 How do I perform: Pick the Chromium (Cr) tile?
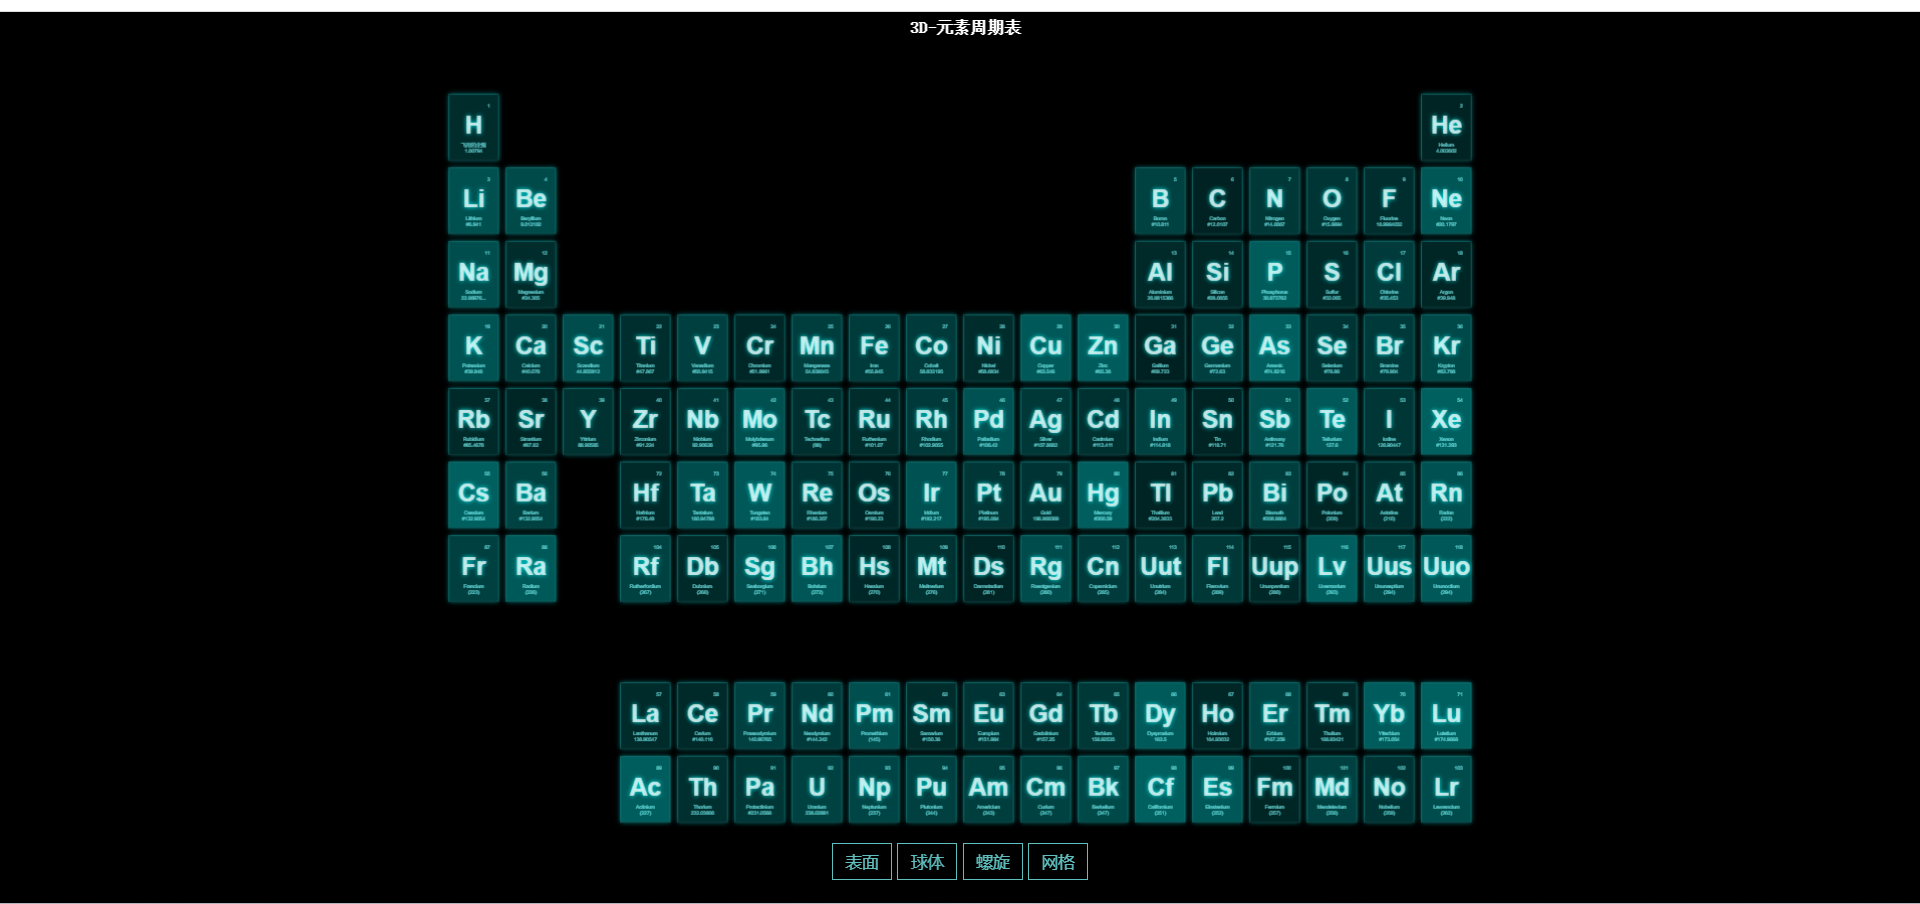click(760, 348)
